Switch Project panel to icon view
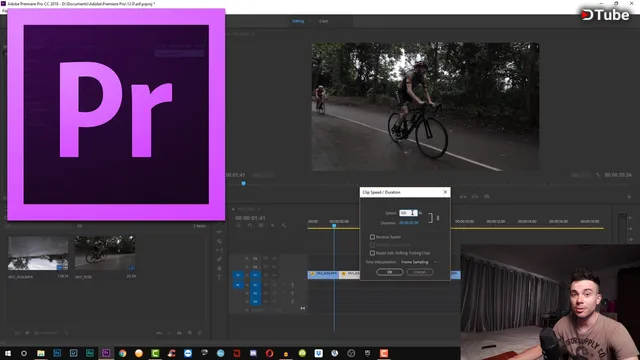Viewport: 640px width, 360px height. click(x=27, y=333)
